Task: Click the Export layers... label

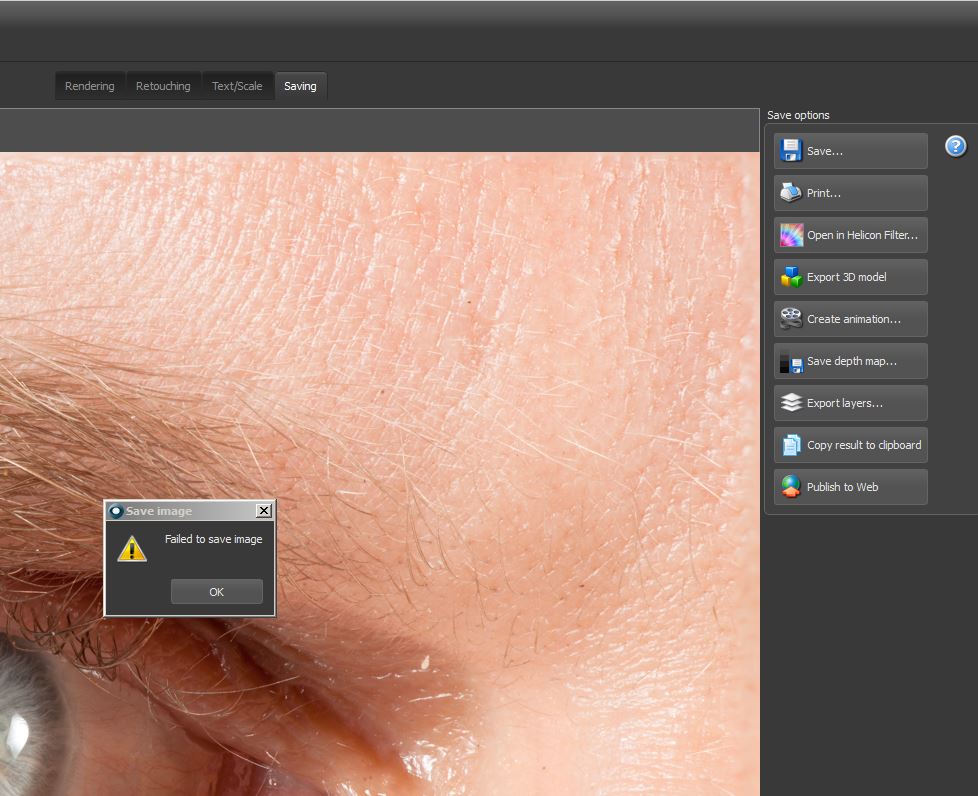Action: point(845,403)
